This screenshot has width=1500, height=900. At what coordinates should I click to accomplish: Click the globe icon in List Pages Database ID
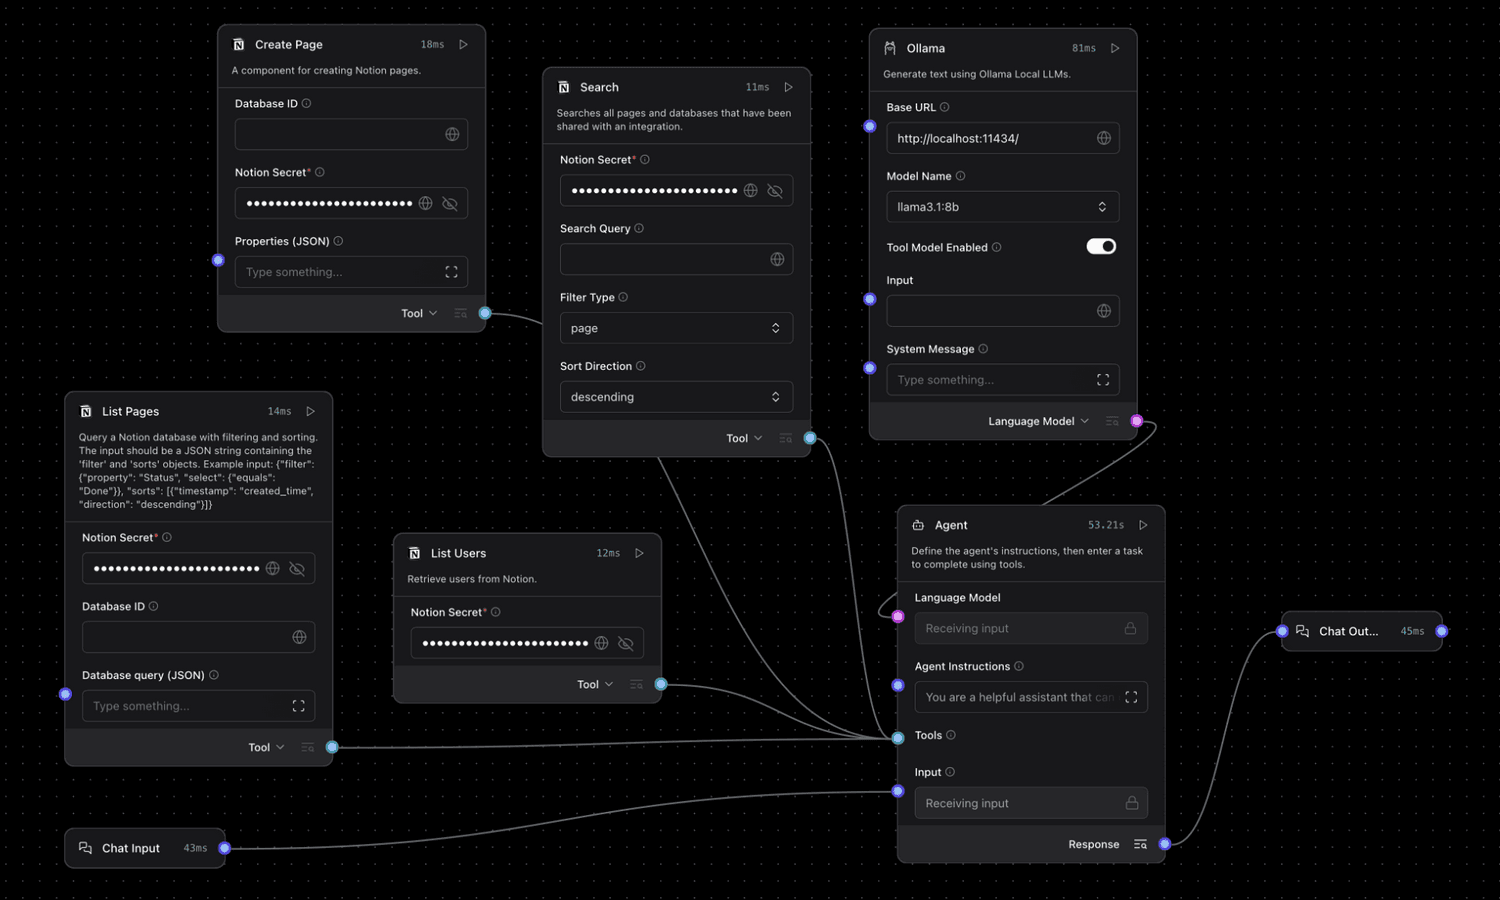tap(299, 637)
